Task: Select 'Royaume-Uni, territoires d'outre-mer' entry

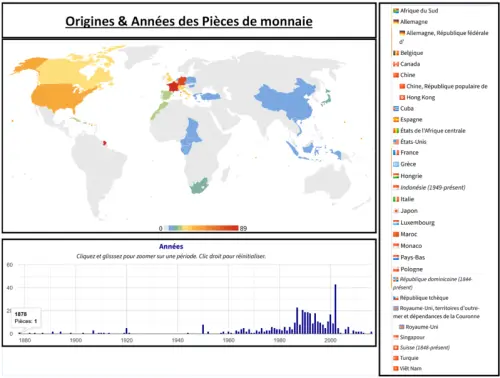Action: pyautogui.click(x=436, y=312)
